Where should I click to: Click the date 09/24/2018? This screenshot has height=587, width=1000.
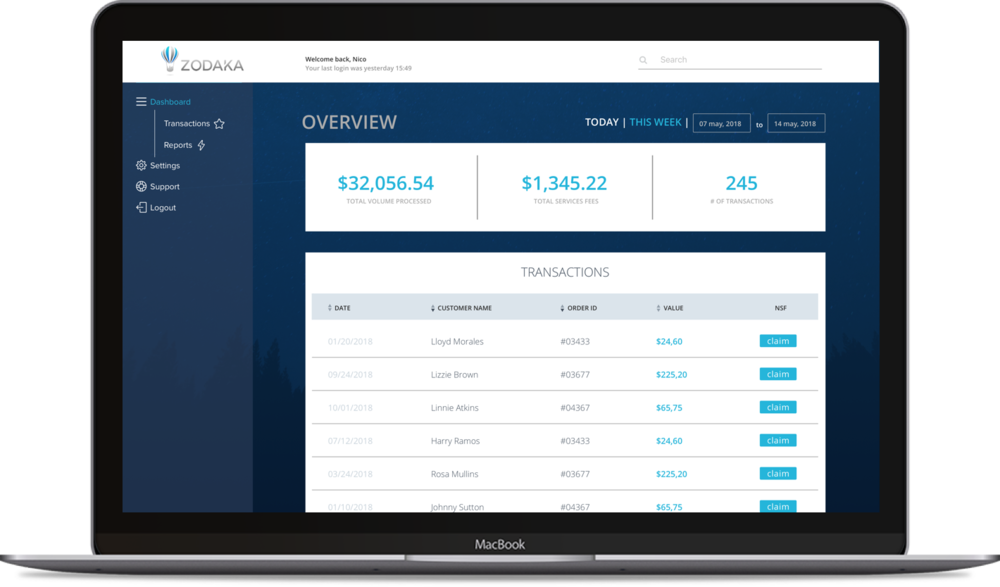coord(349,375)
